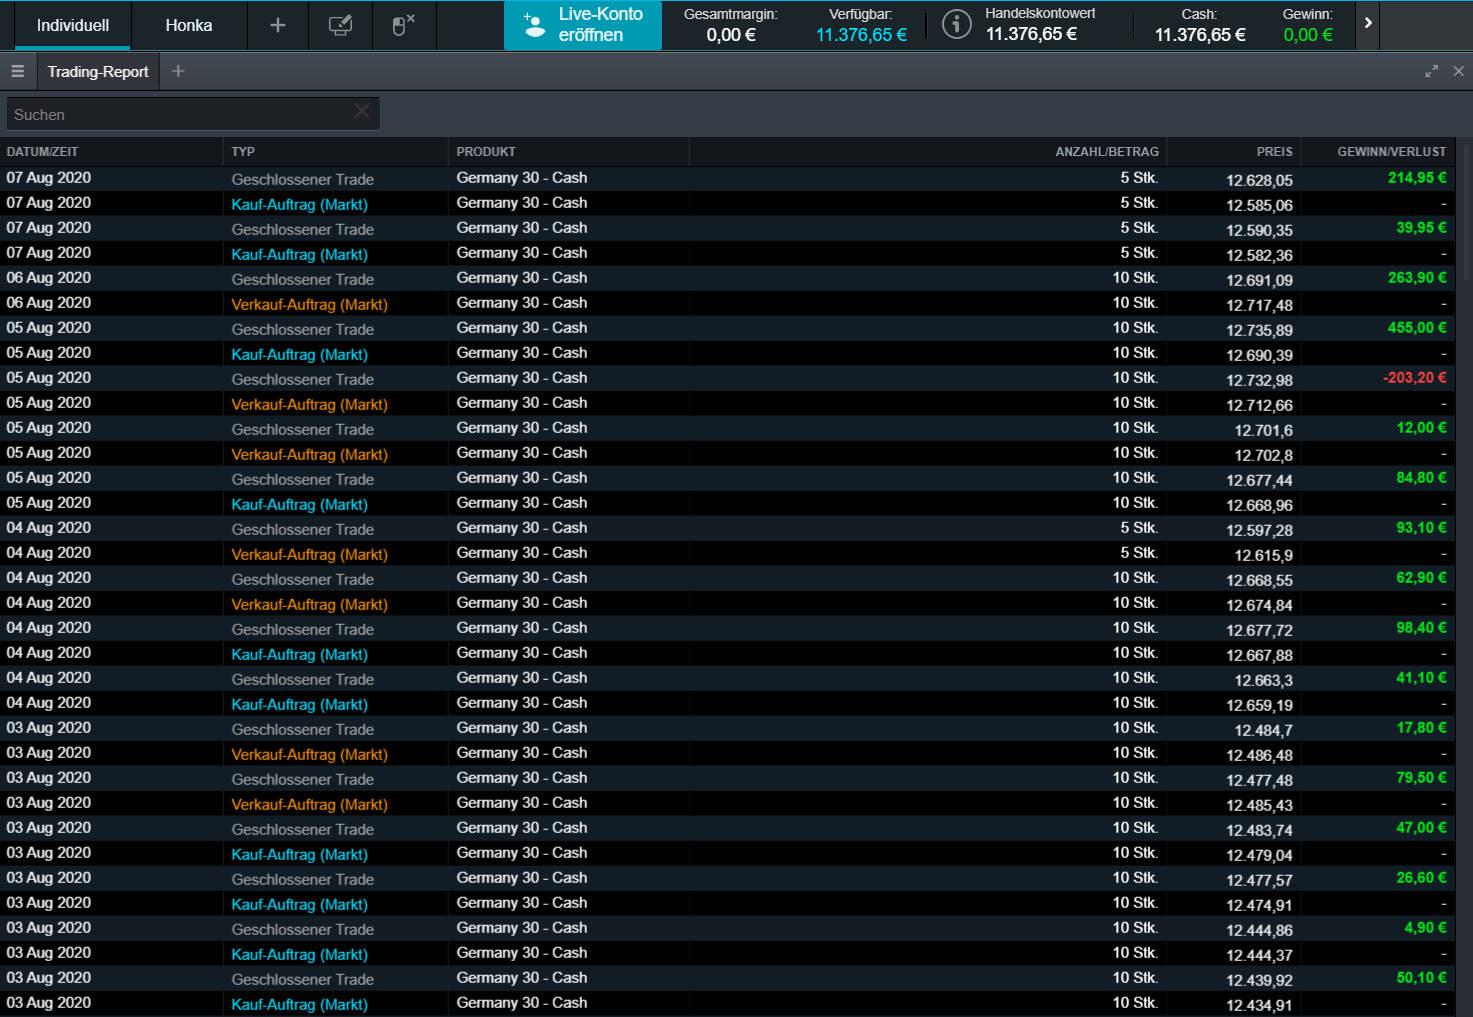Select price cell 12.717,48
Viewport: 1473px width, 1017px height.
pos(1259,306)
